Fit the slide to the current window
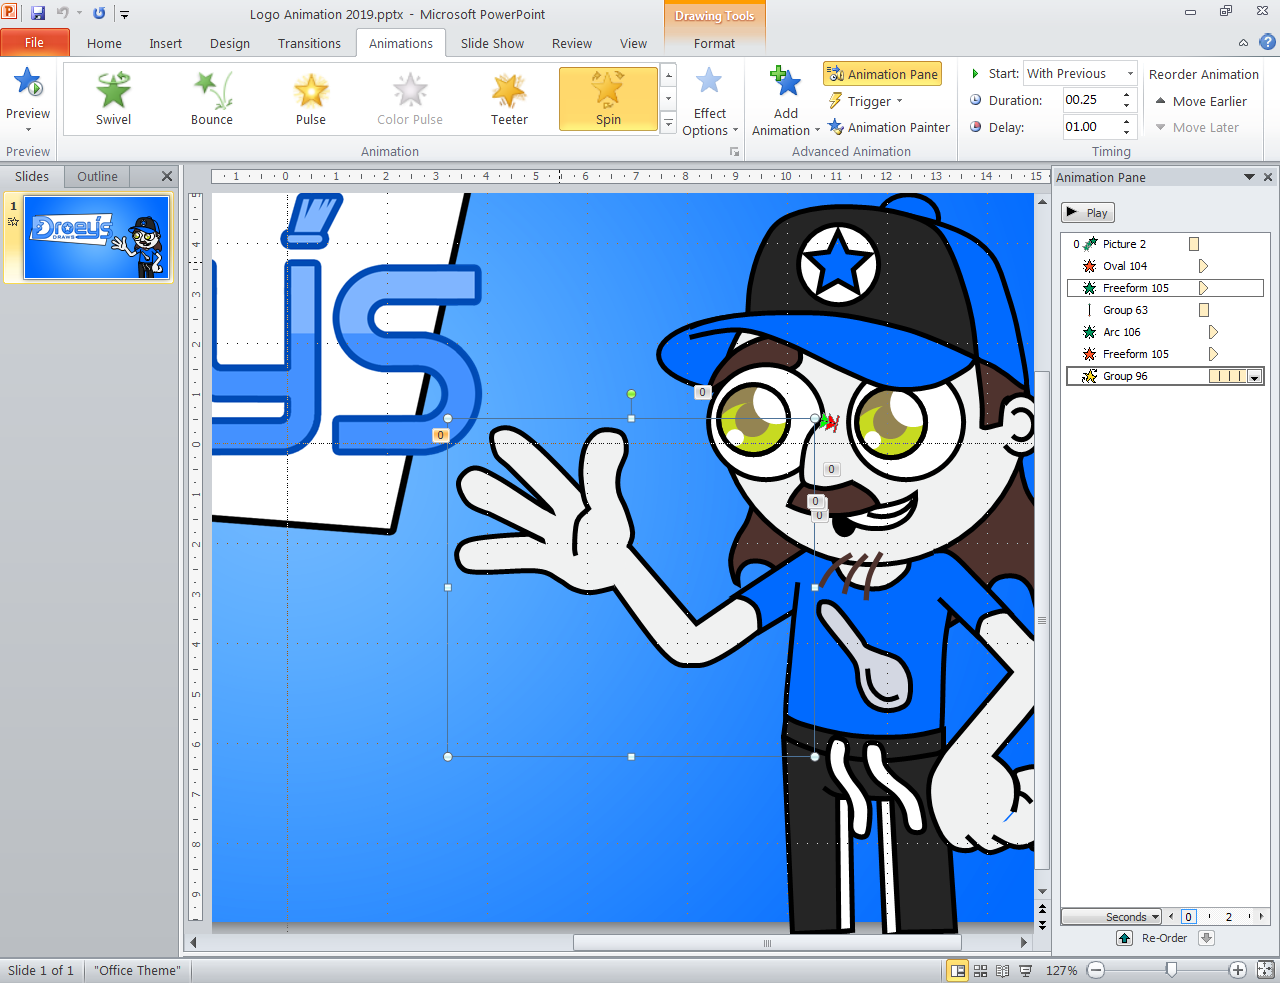 pos(1266,970)
